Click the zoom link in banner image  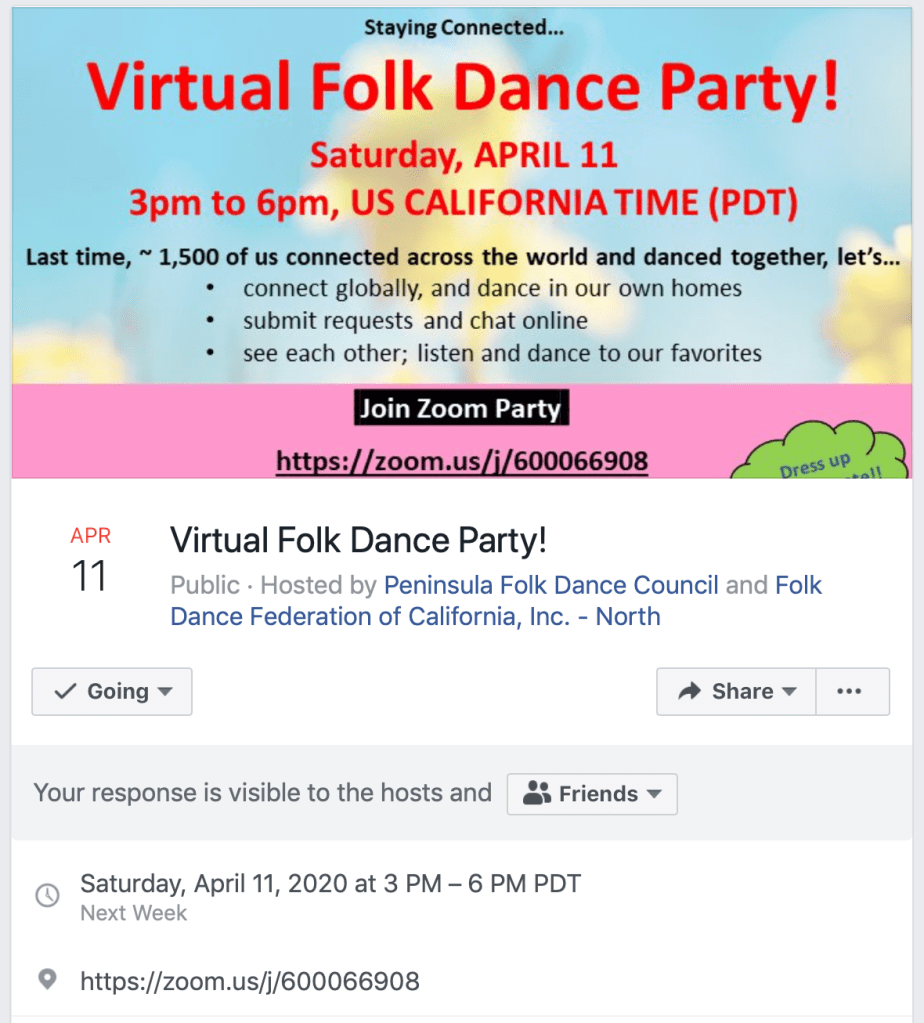[x=462, y=461]
